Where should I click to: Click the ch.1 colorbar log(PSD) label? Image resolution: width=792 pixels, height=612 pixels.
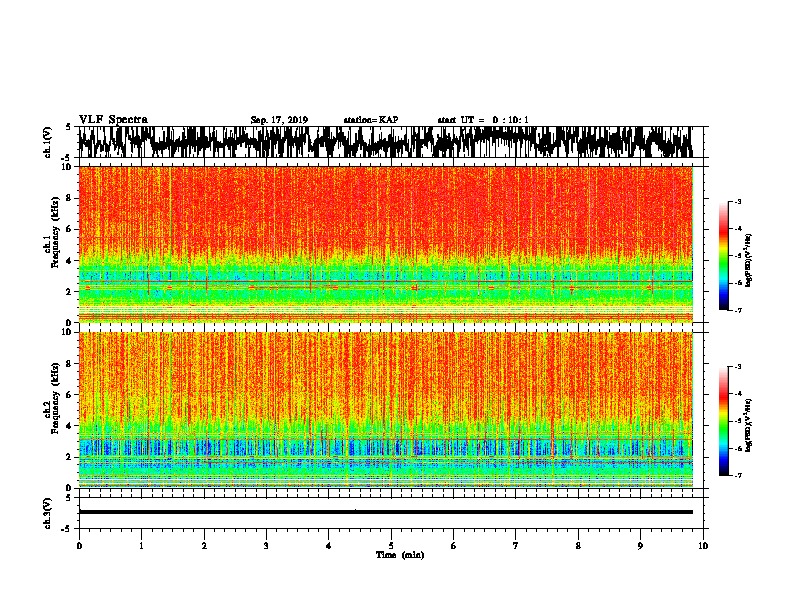(x=749, y=260)
